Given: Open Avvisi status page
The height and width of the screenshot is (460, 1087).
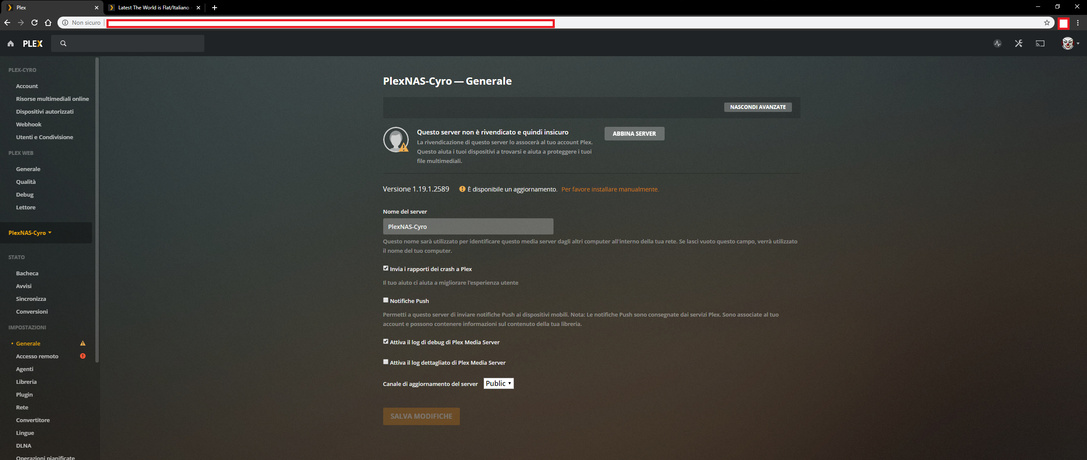Looking at the screenshot, I should coord(24,286).
